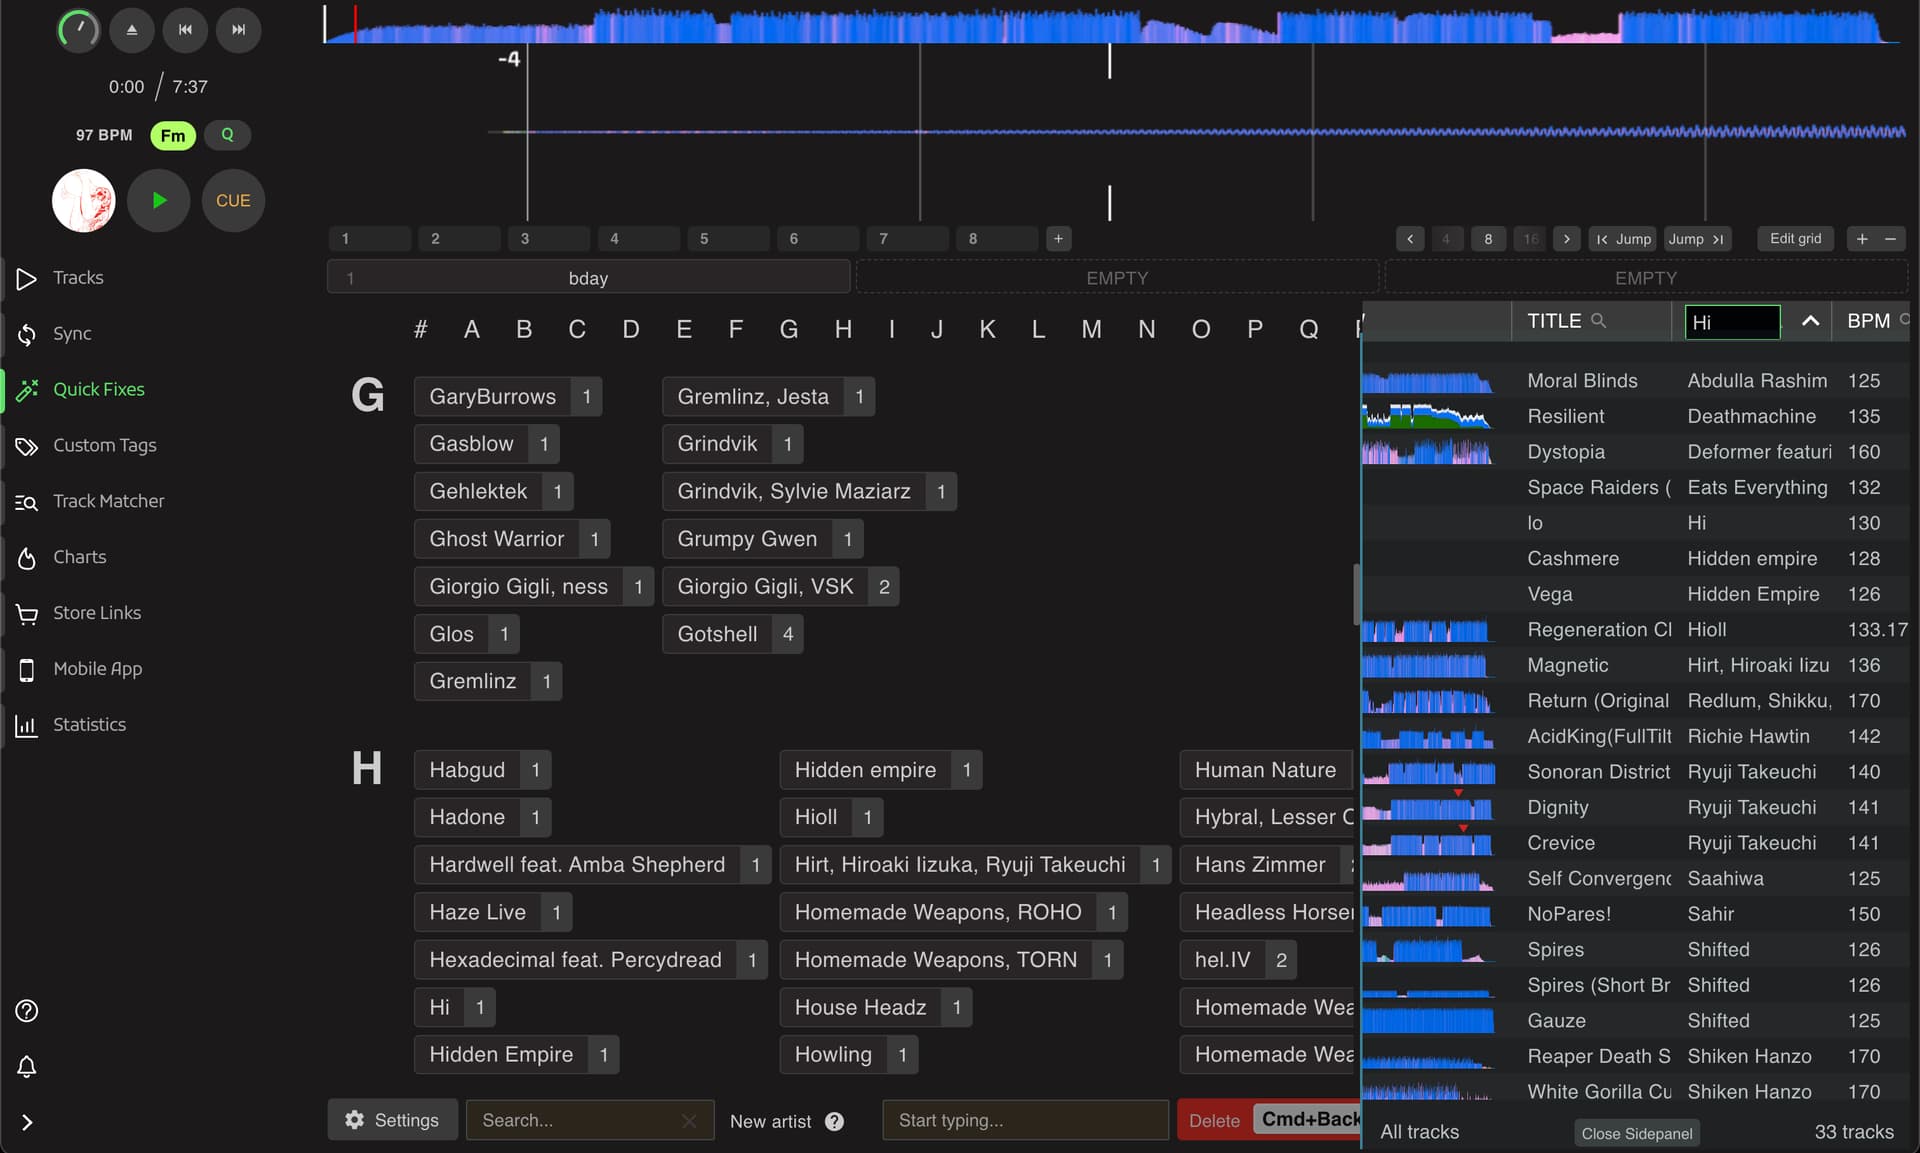This screenshot has height=1153, width=1920.
Task: Select beat jump size 8
Action: click(x=1488, y=239)
